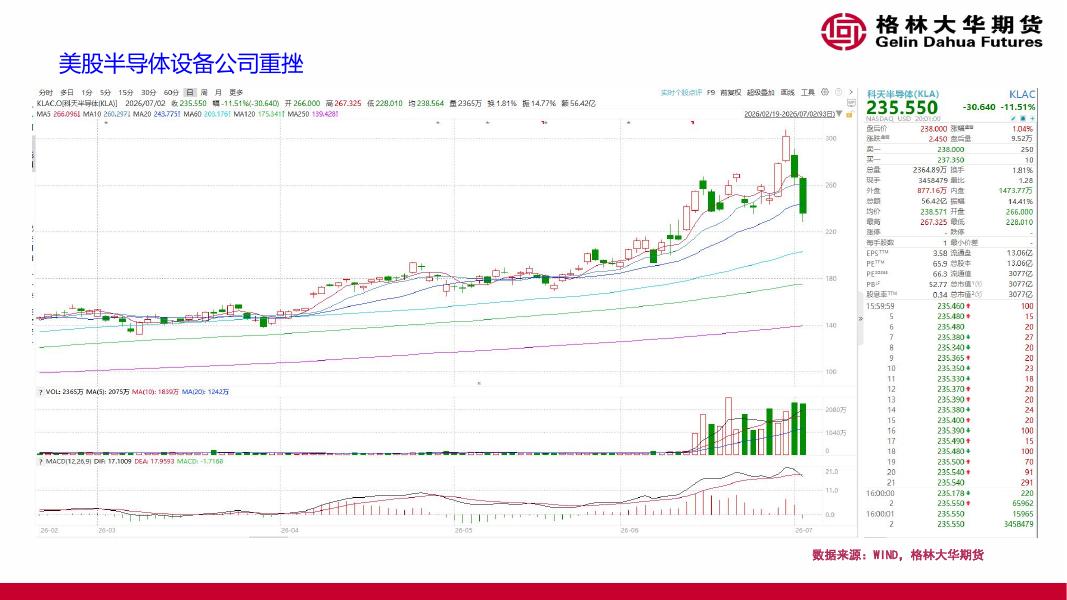This screenshot has height=600, width=1067.
Task: Collapse the quote side panel double-arrow
Action: coord(860,318)
